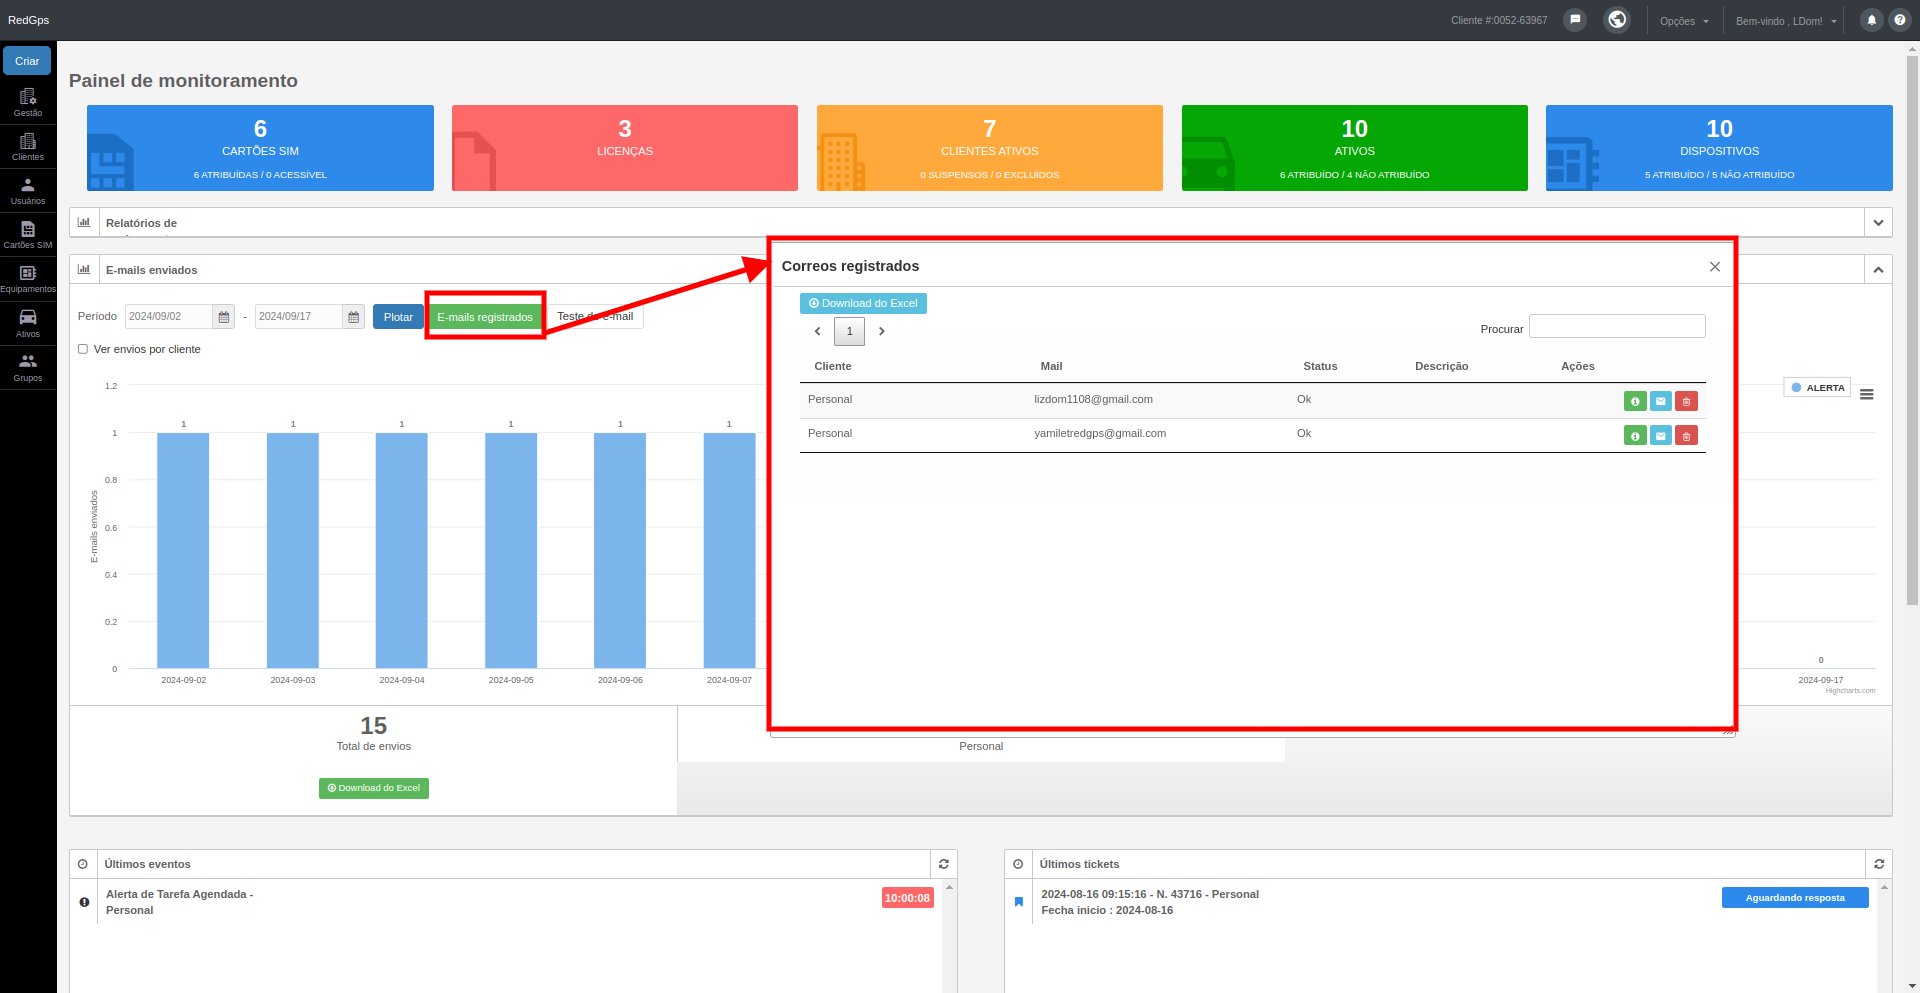The image size is (1920, 993).
Task: Click green info icon for lizdom1108@gmail.com
Action: click(1635, 401)
